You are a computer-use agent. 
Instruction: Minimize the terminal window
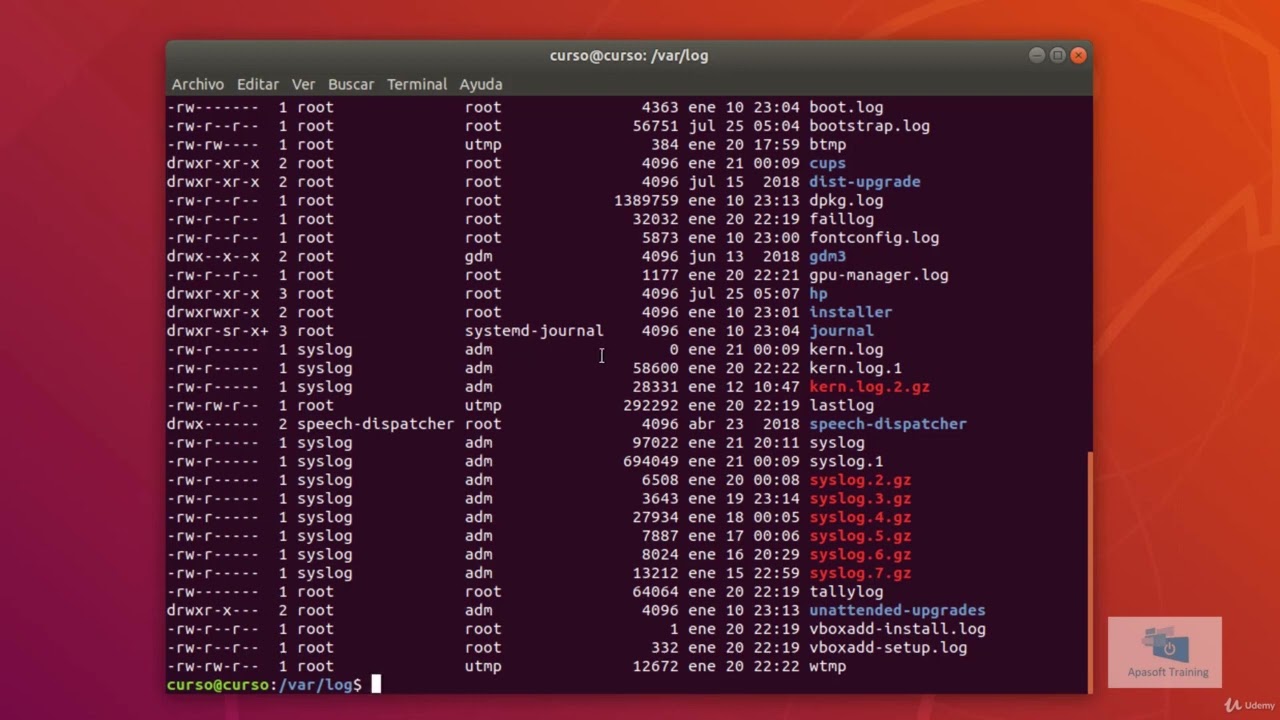pos(1036,55)
